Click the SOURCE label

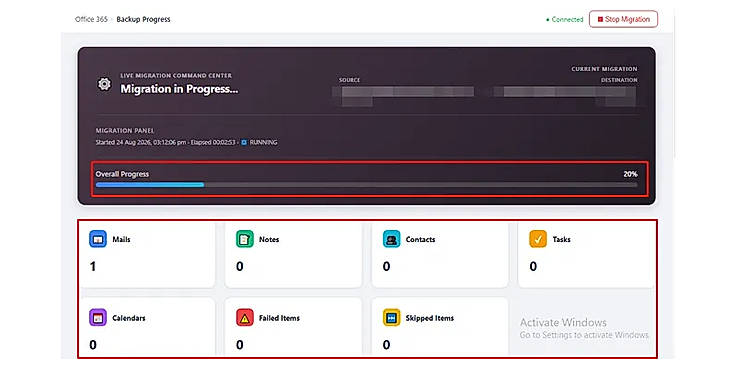tap(350, 80)
